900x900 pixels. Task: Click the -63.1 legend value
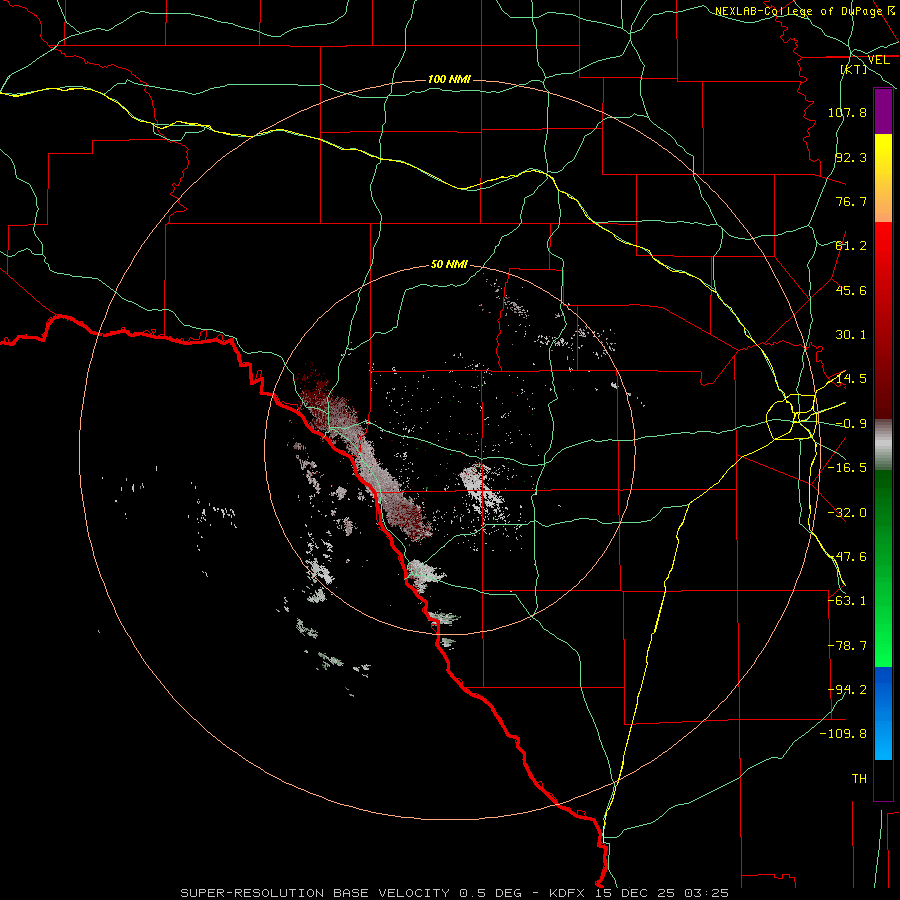(847, 601)
